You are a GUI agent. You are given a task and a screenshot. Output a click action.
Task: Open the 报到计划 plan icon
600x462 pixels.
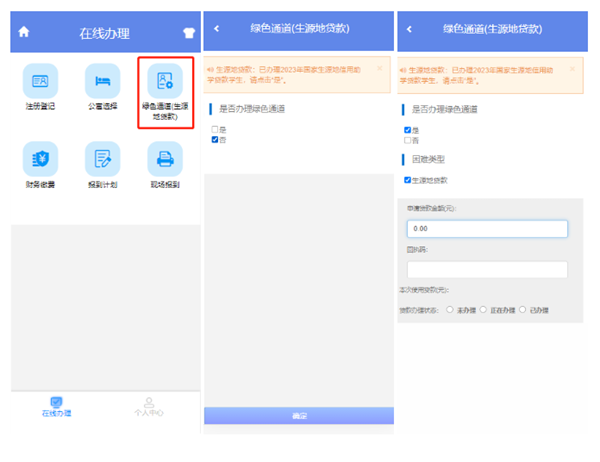pos(102,159)
